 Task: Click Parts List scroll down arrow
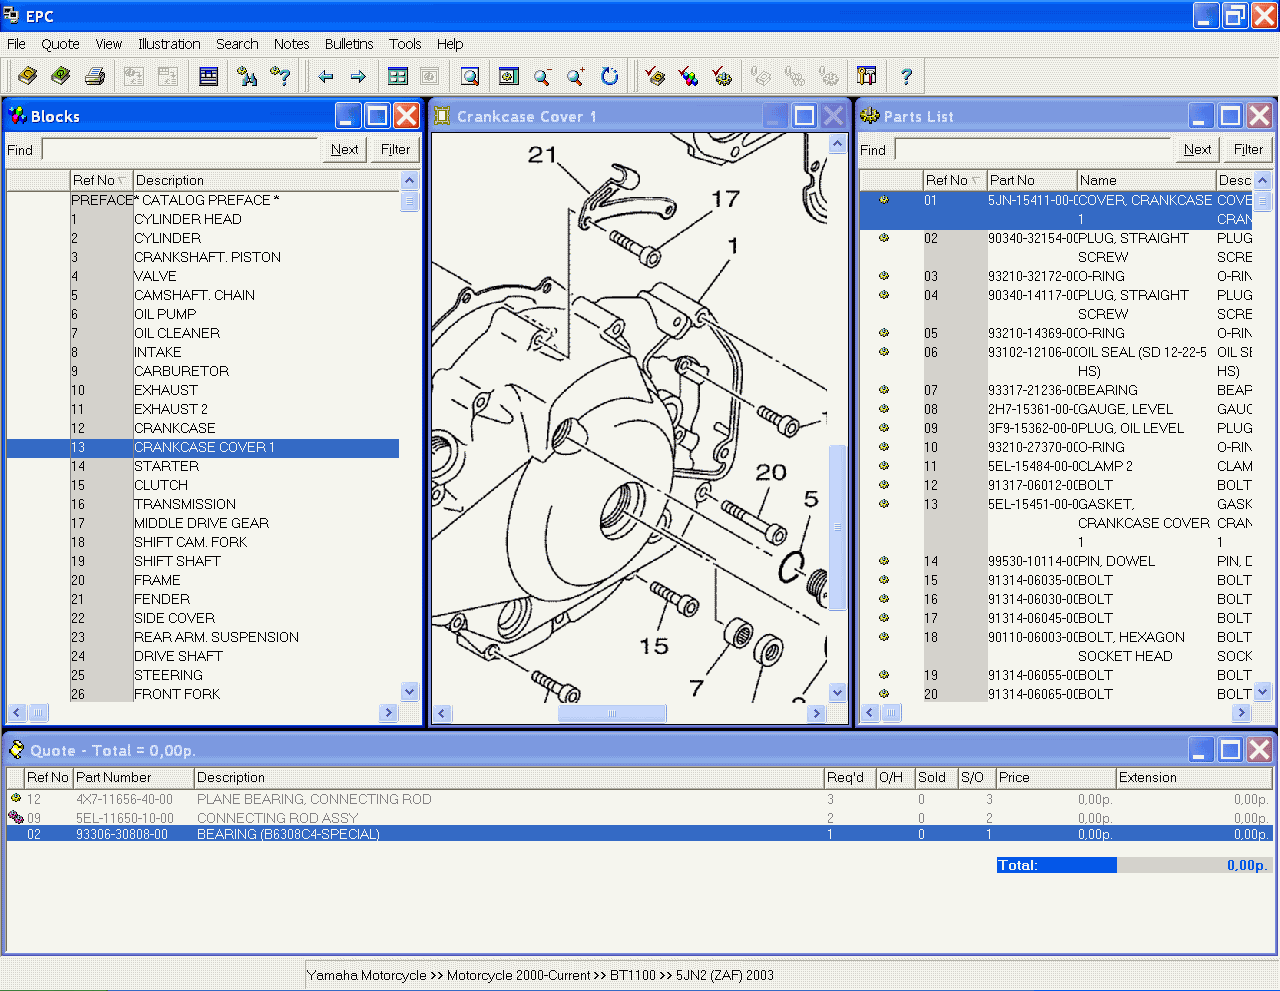1262,691
